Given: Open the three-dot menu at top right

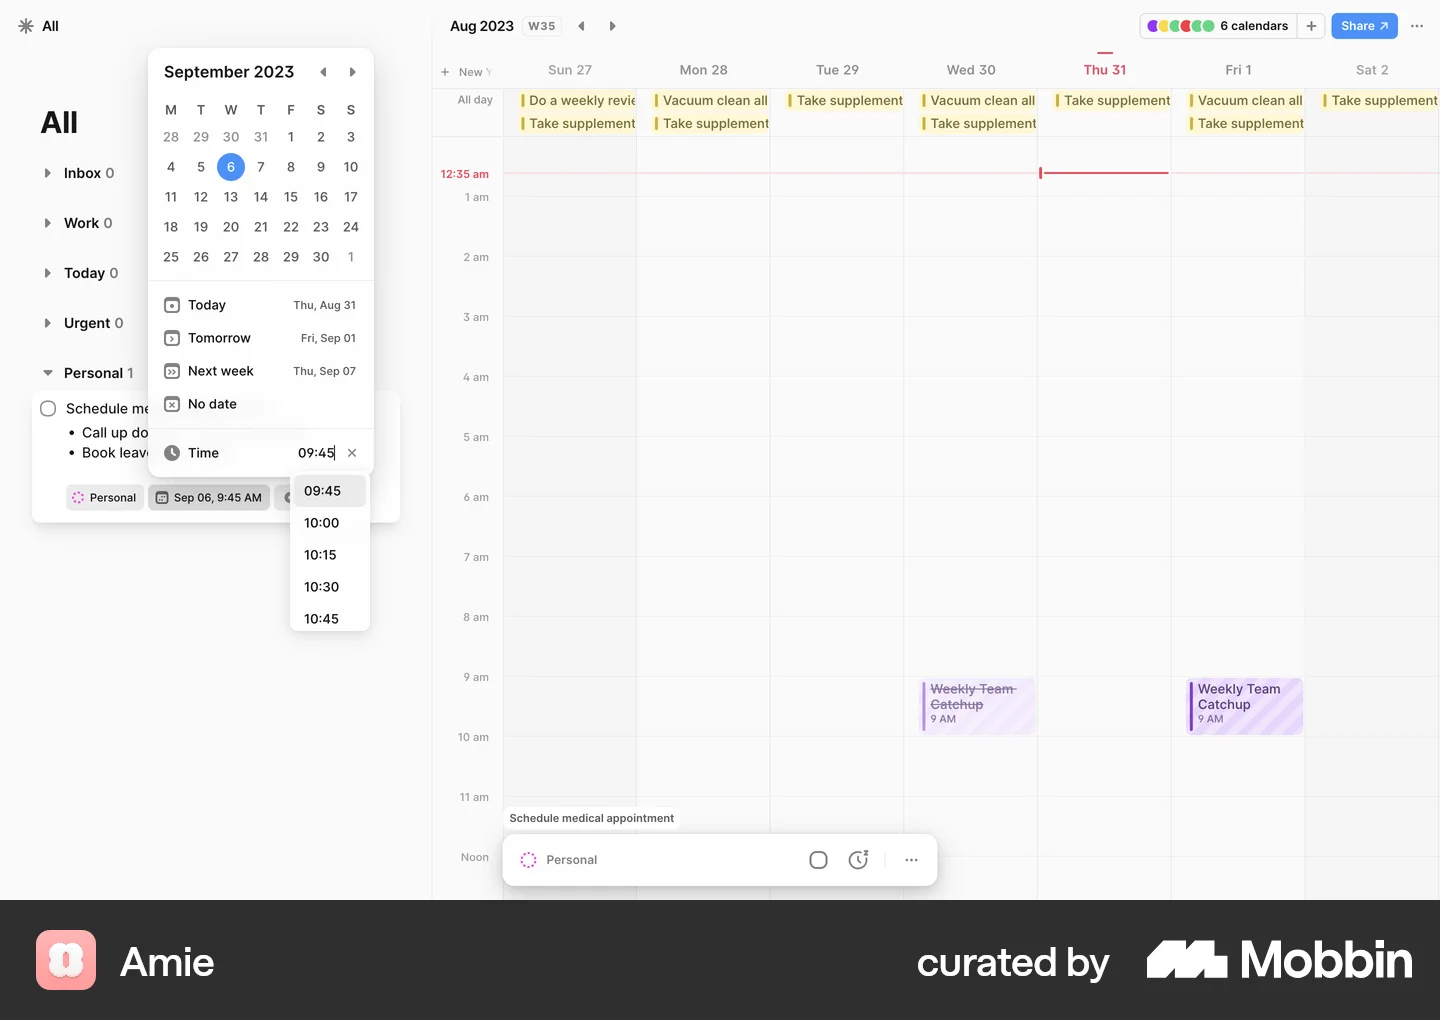Looking at the screenshot, I should (x=1417, y=26).
